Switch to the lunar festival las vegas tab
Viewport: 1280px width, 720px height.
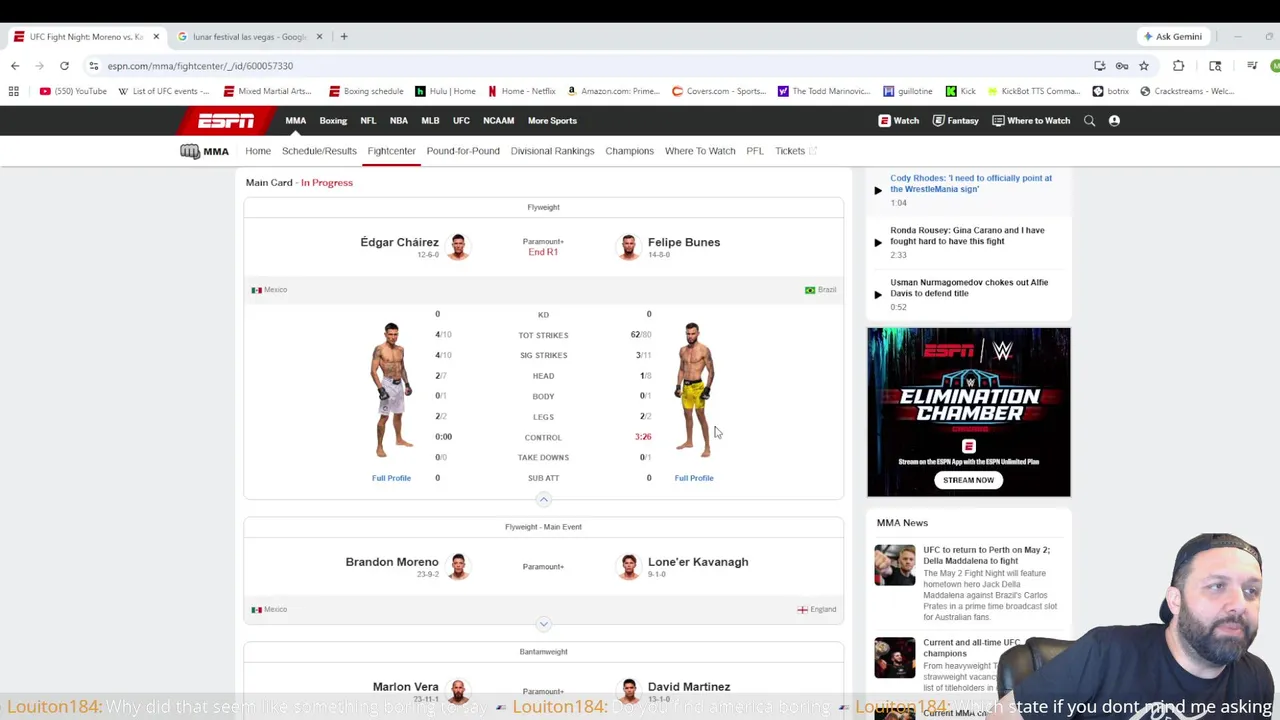pos(250,37)
